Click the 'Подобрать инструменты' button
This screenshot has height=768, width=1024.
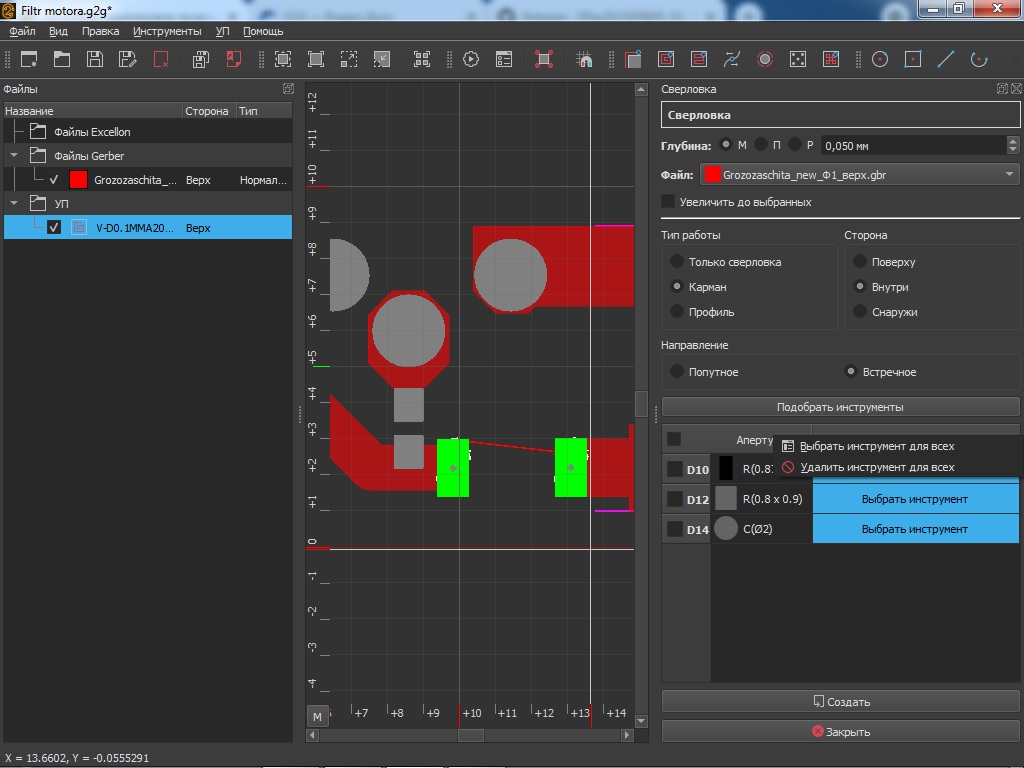840,407
